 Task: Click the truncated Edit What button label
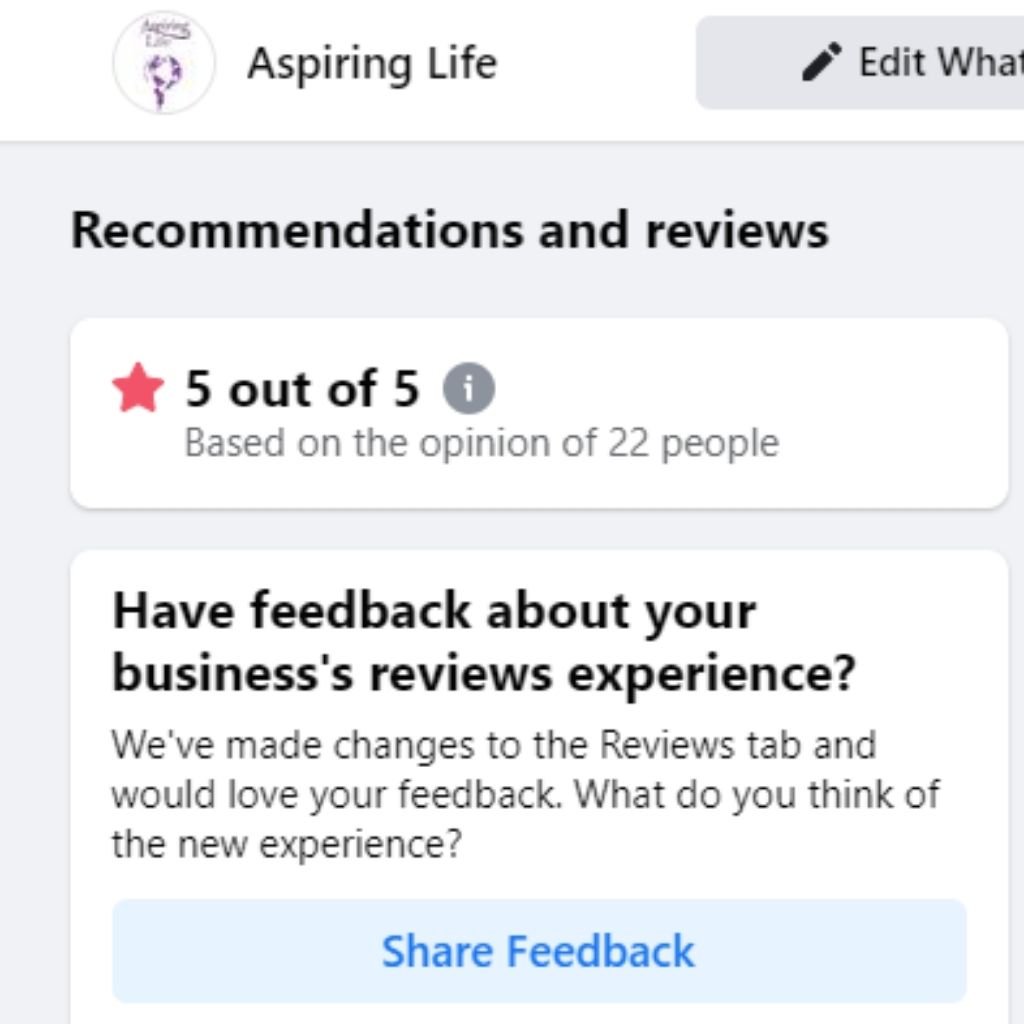point(935,62)
